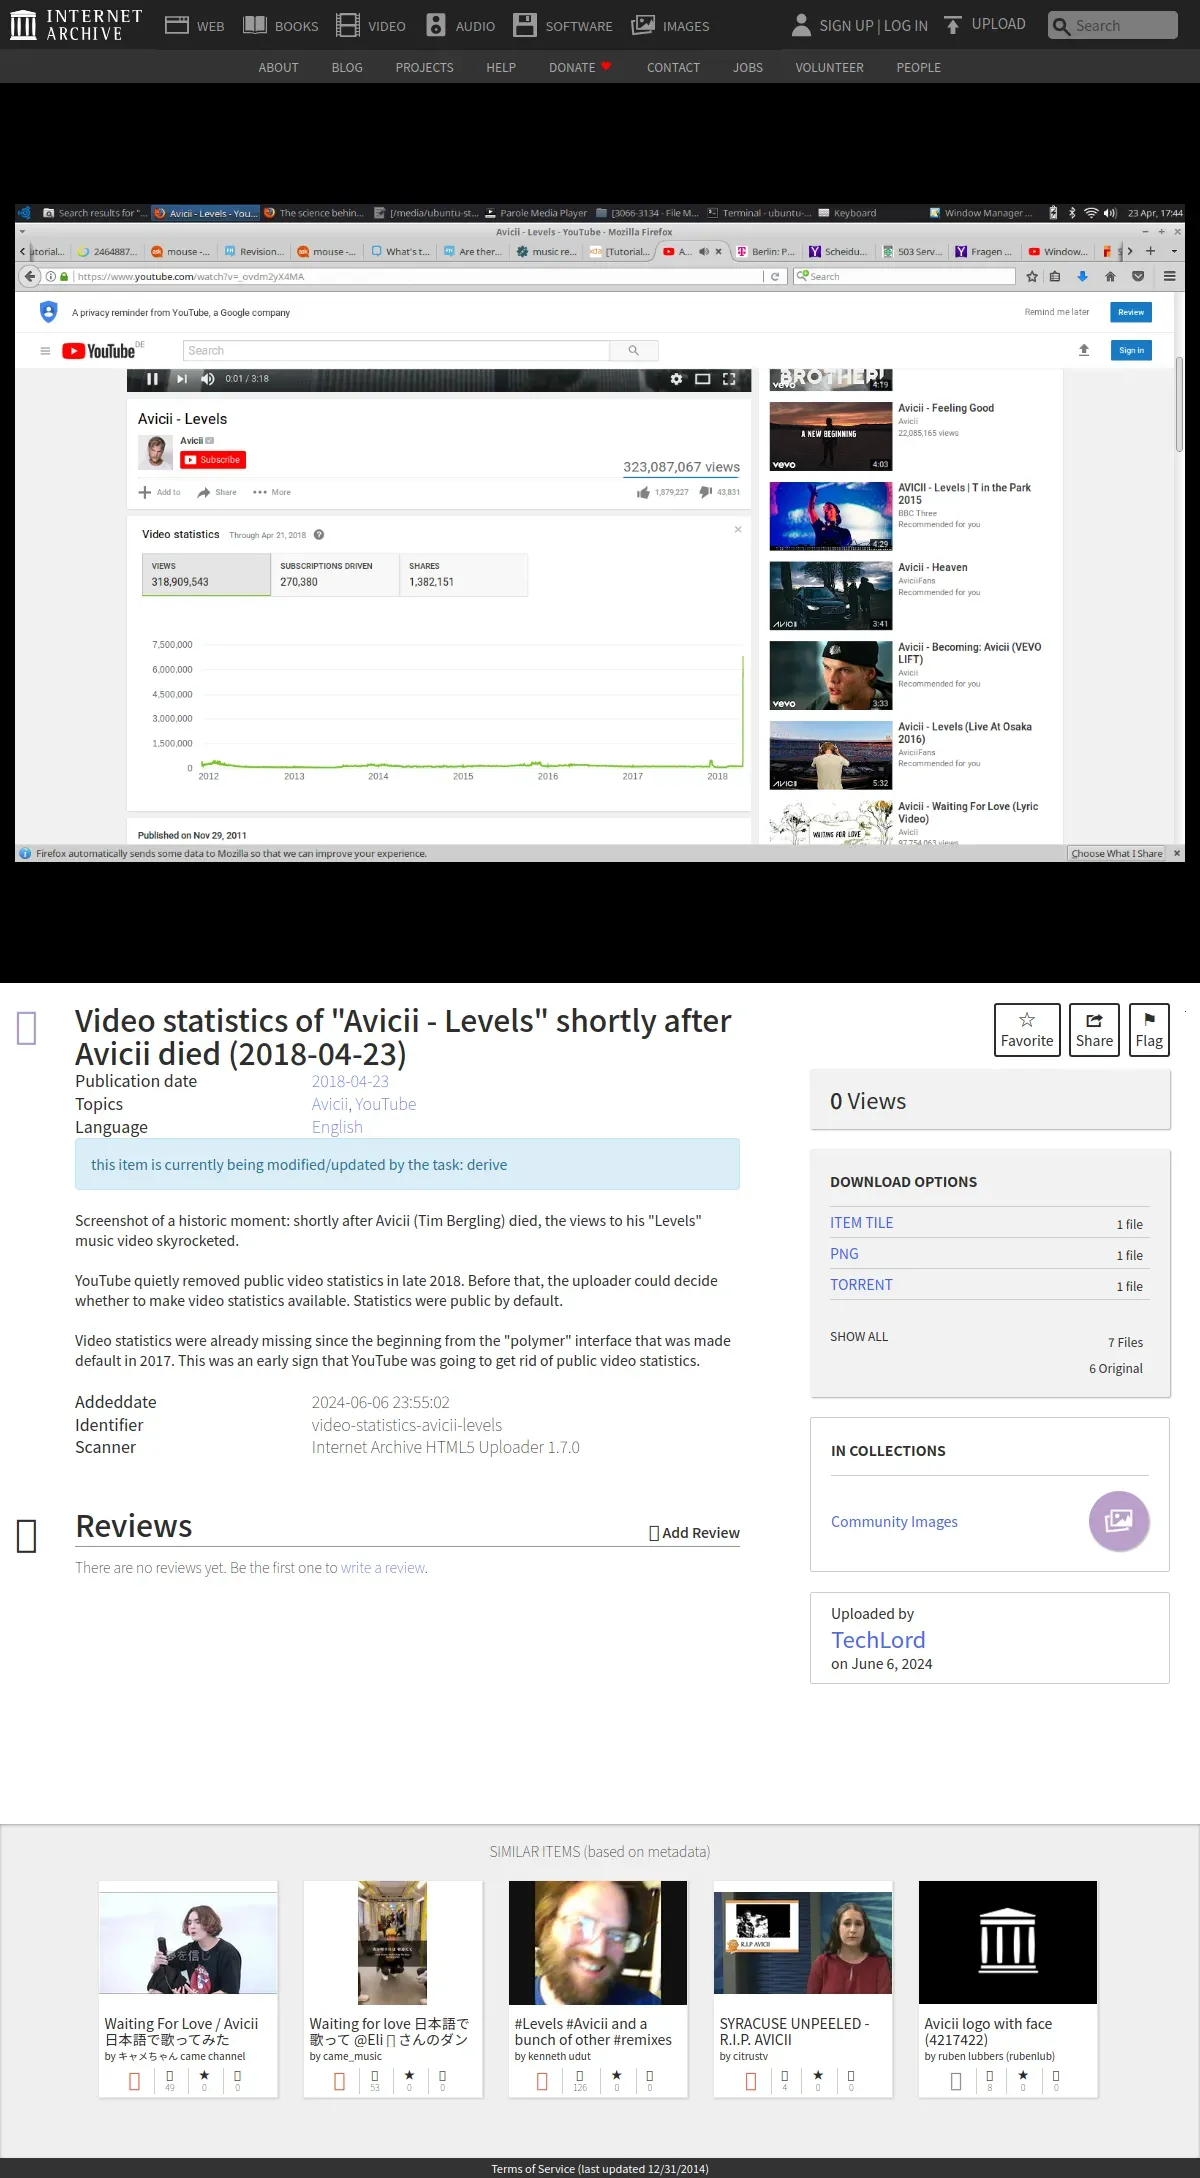Open the DONATE menu item
The width and height of the screenshot is (1200, 2178).
click(x=580, y=68)
